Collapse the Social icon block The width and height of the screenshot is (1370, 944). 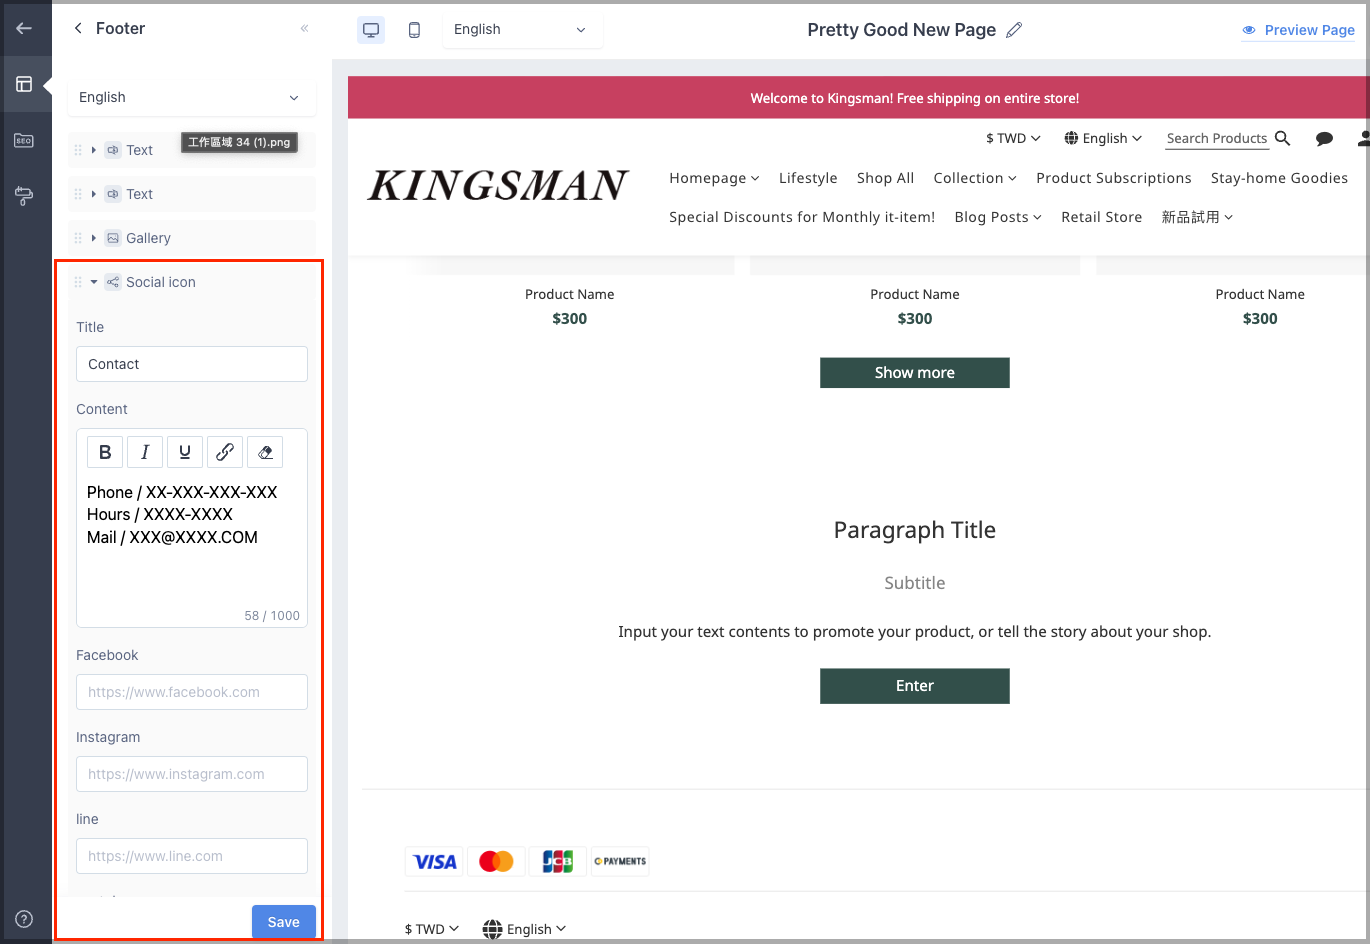point(93,282)
